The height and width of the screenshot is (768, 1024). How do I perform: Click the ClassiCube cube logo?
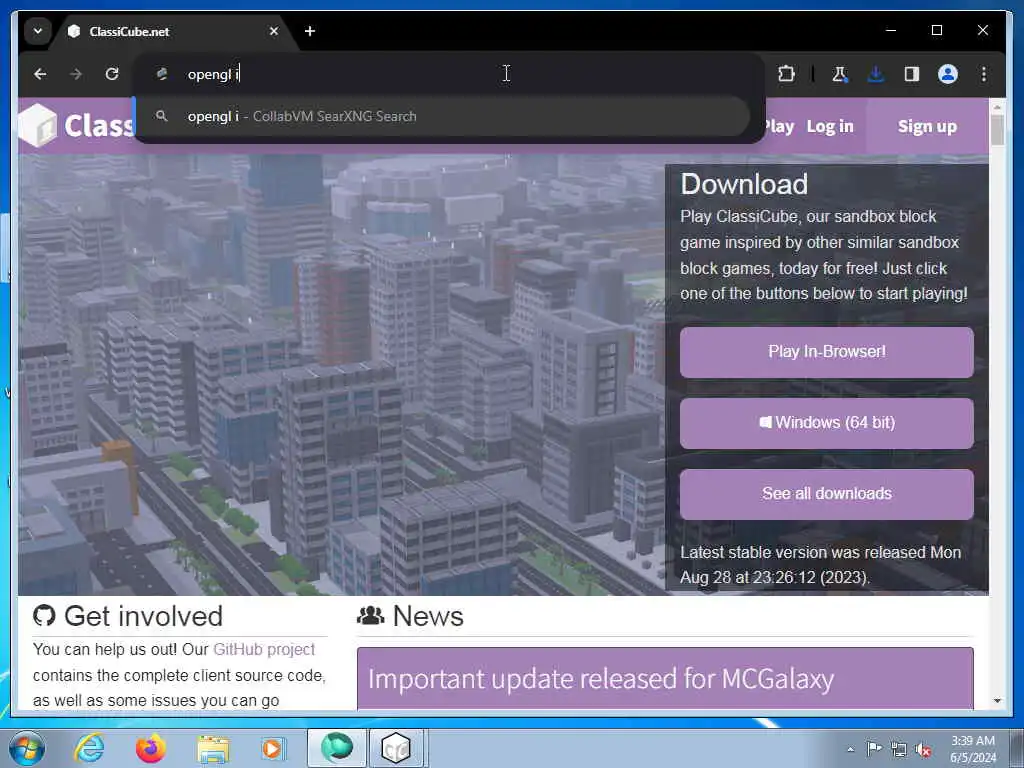[x=38, y=125]
